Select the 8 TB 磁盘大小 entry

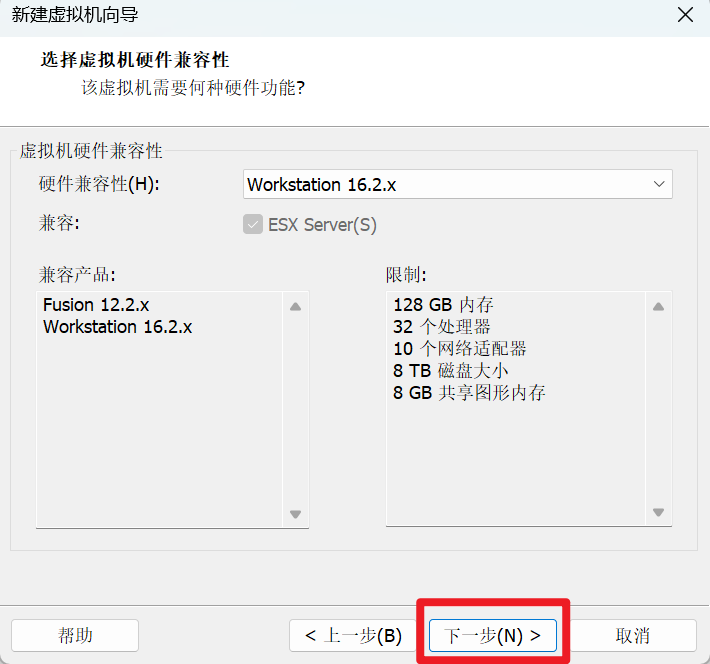[x=451, y=370]
